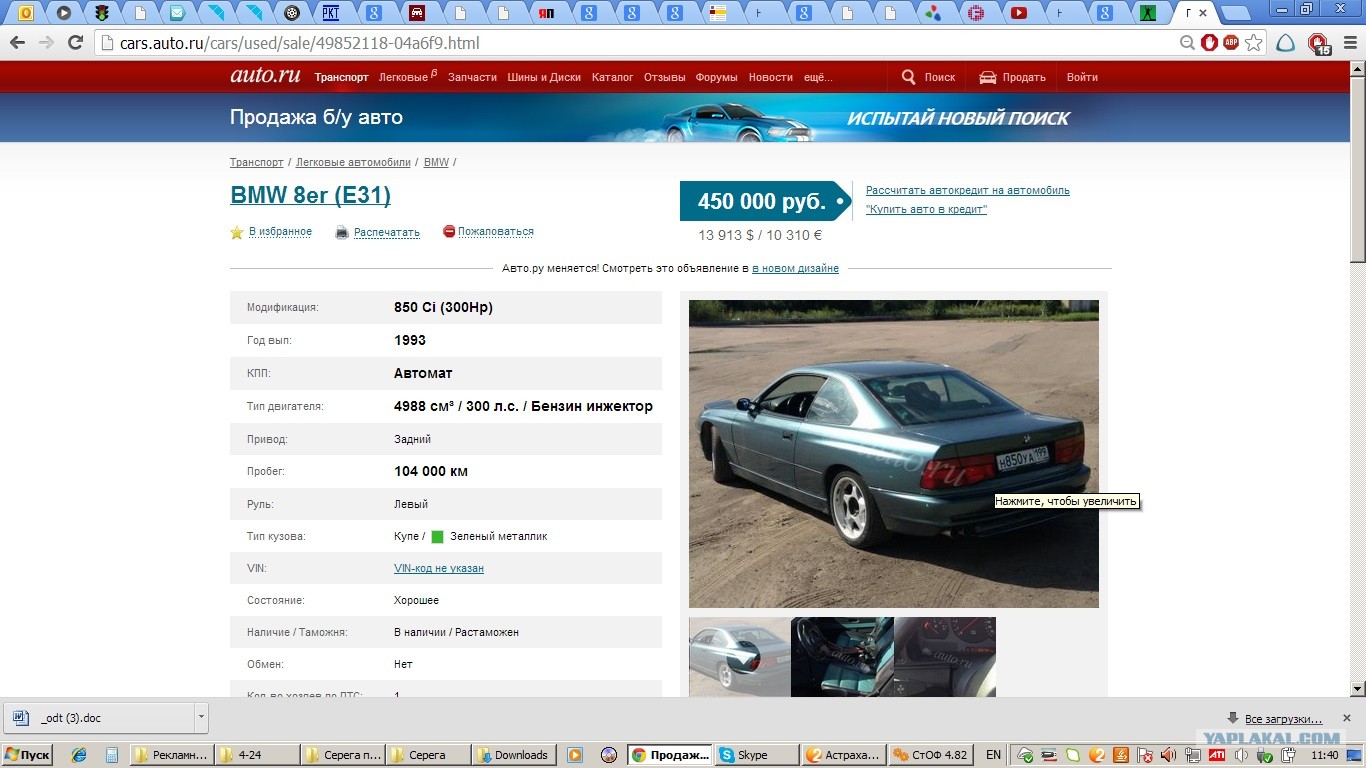Open the Форумы menu item
The width and height of the screenshot is (1366, 768).
716,77
